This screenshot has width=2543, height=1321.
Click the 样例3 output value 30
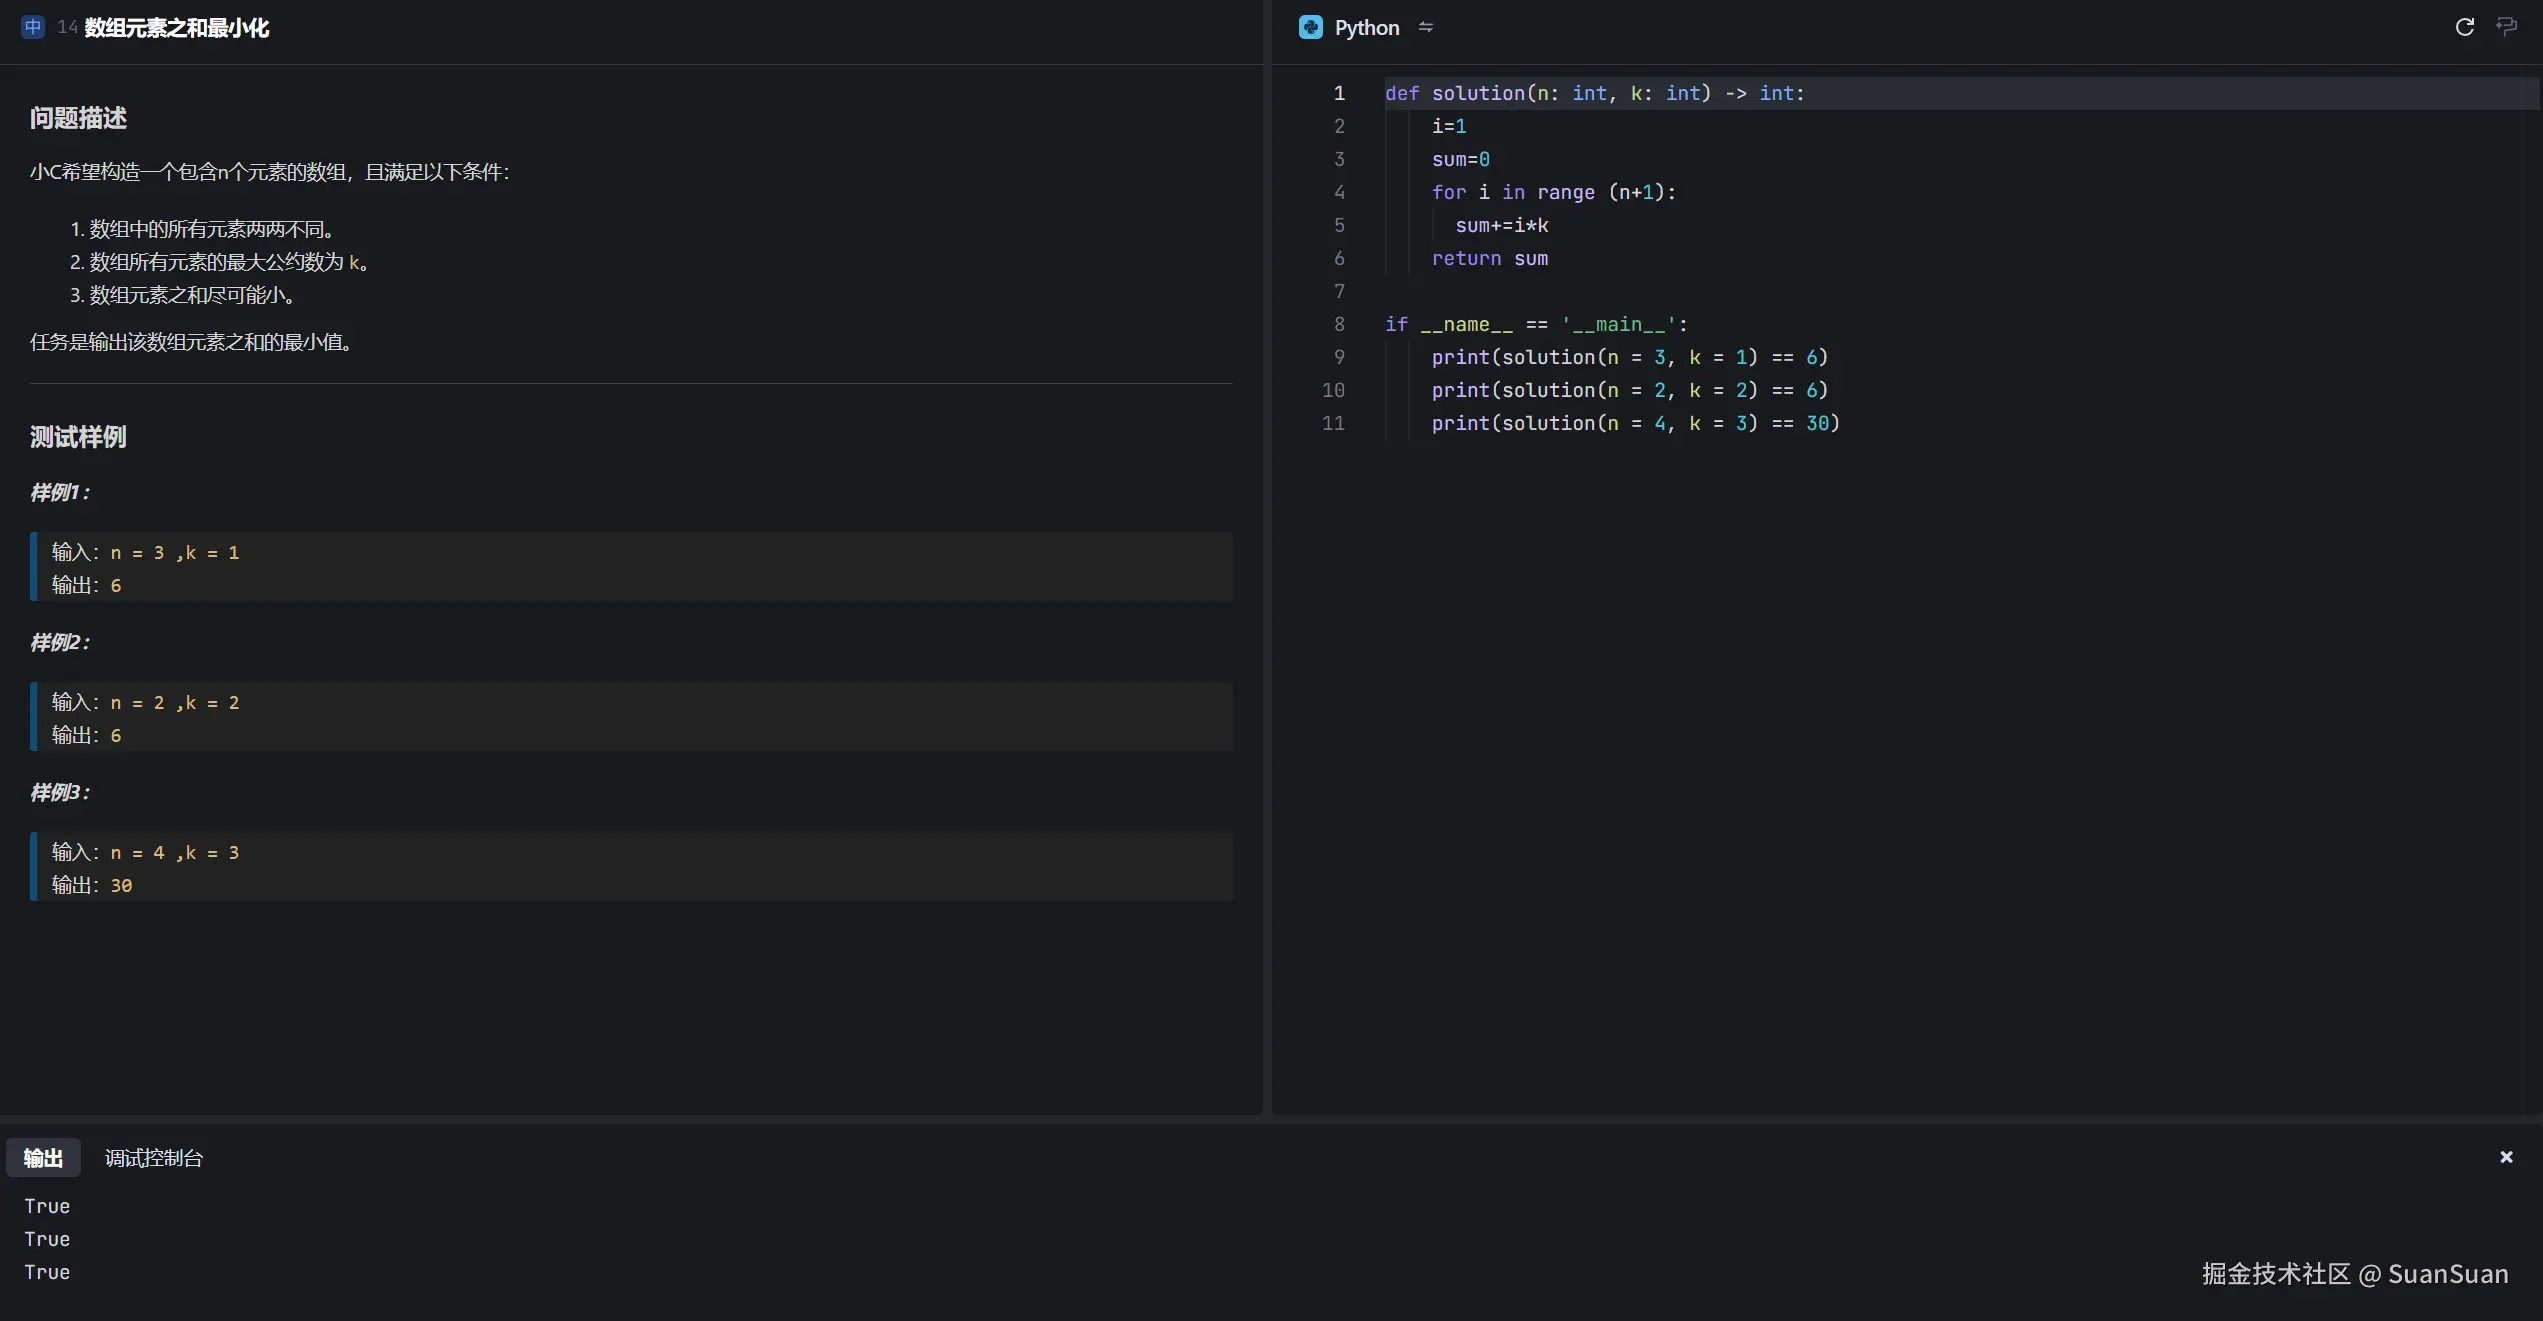(121, 886)
